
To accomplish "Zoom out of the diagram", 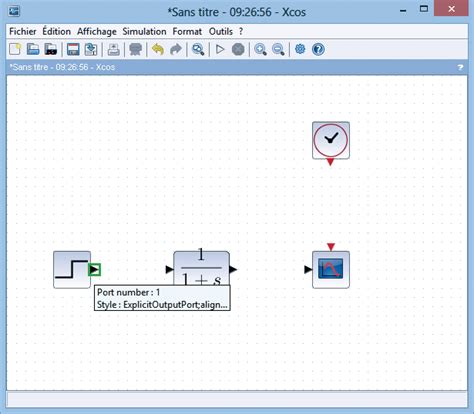I will (x=278, y=49).
